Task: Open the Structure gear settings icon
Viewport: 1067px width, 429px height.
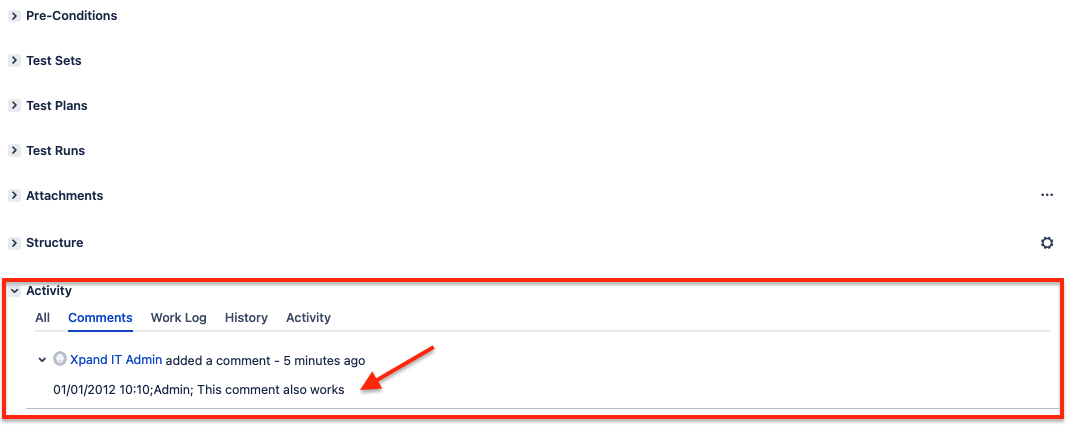Action: point(1047,242)
